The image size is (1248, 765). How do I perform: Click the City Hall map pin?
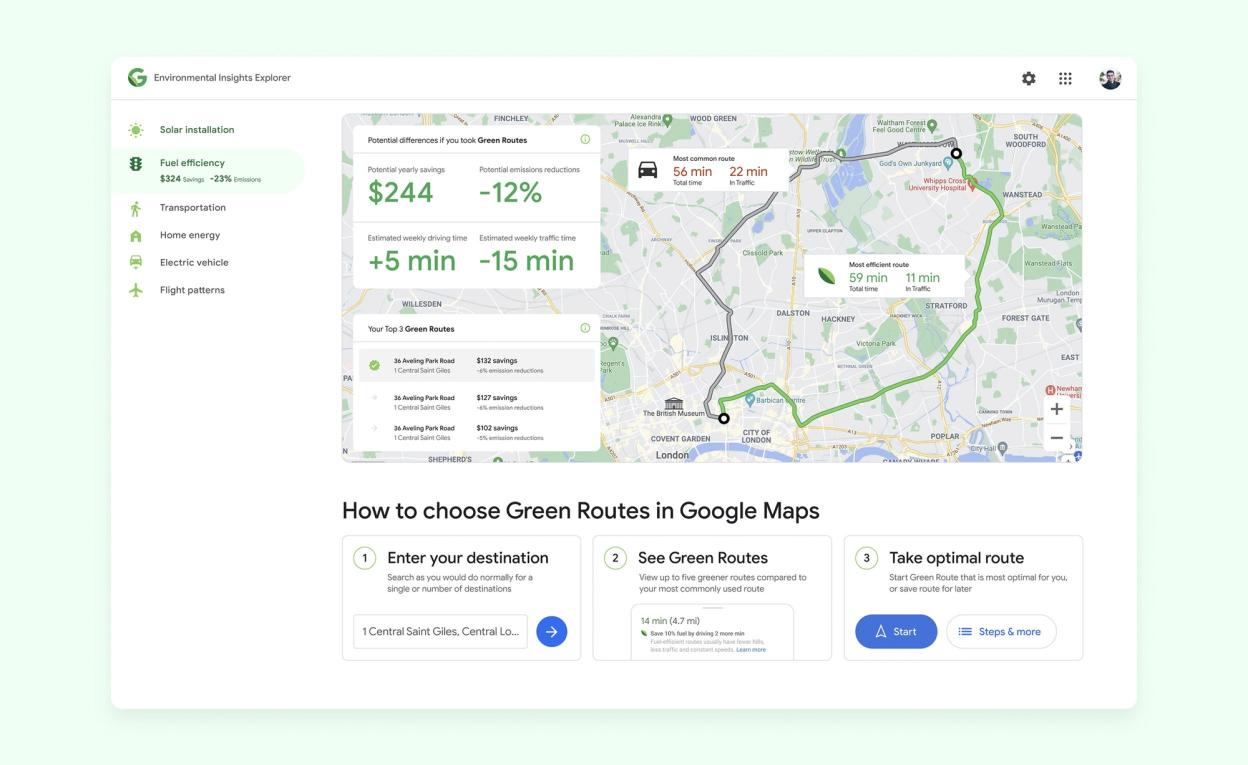point(1003,448)
